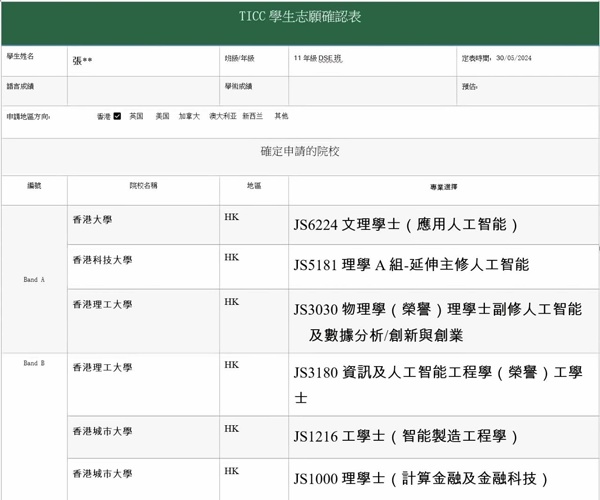Image resolution: width=600 pixels, height=500 pixels.
Task: Select the 院校名稱 column header
Action: [143, 186]
